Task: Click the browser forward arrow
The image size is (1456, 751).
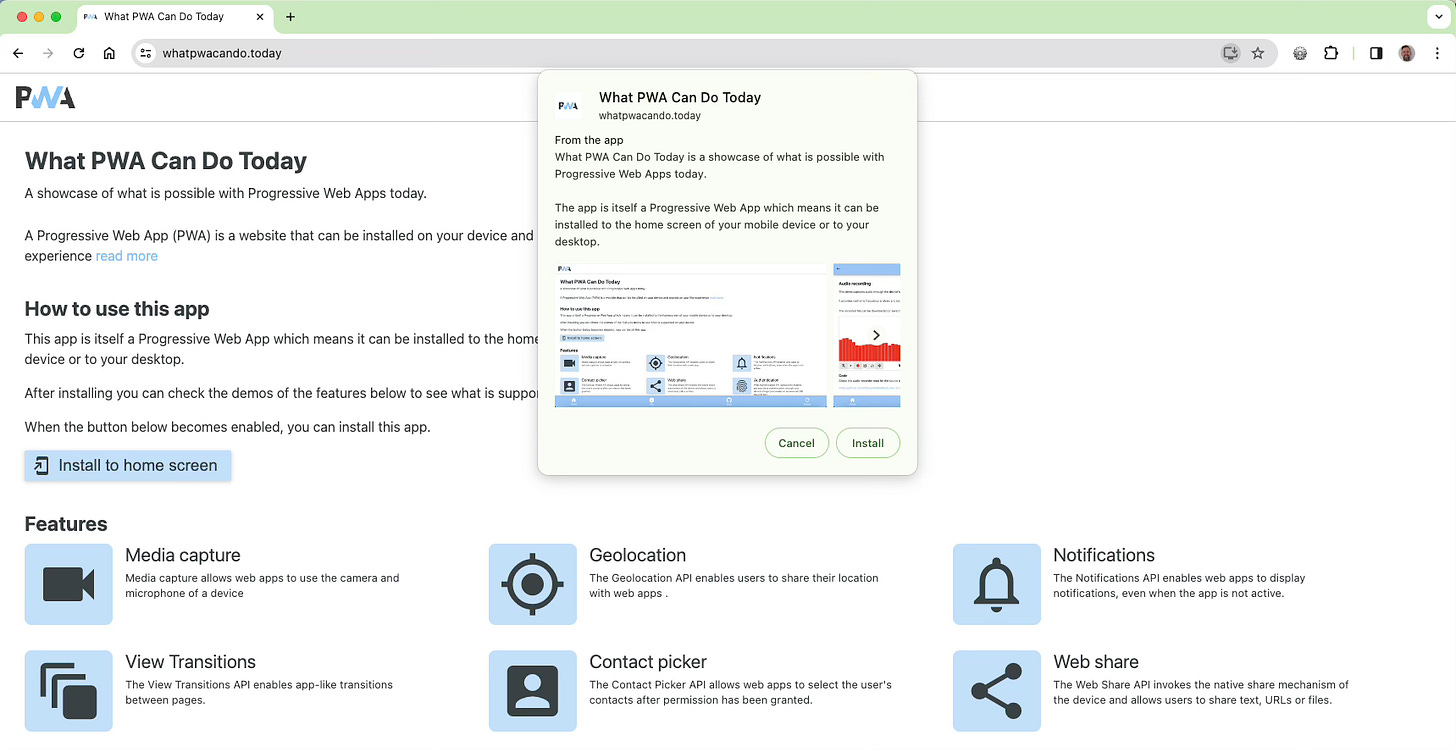Action: click(x=48, y=53)
